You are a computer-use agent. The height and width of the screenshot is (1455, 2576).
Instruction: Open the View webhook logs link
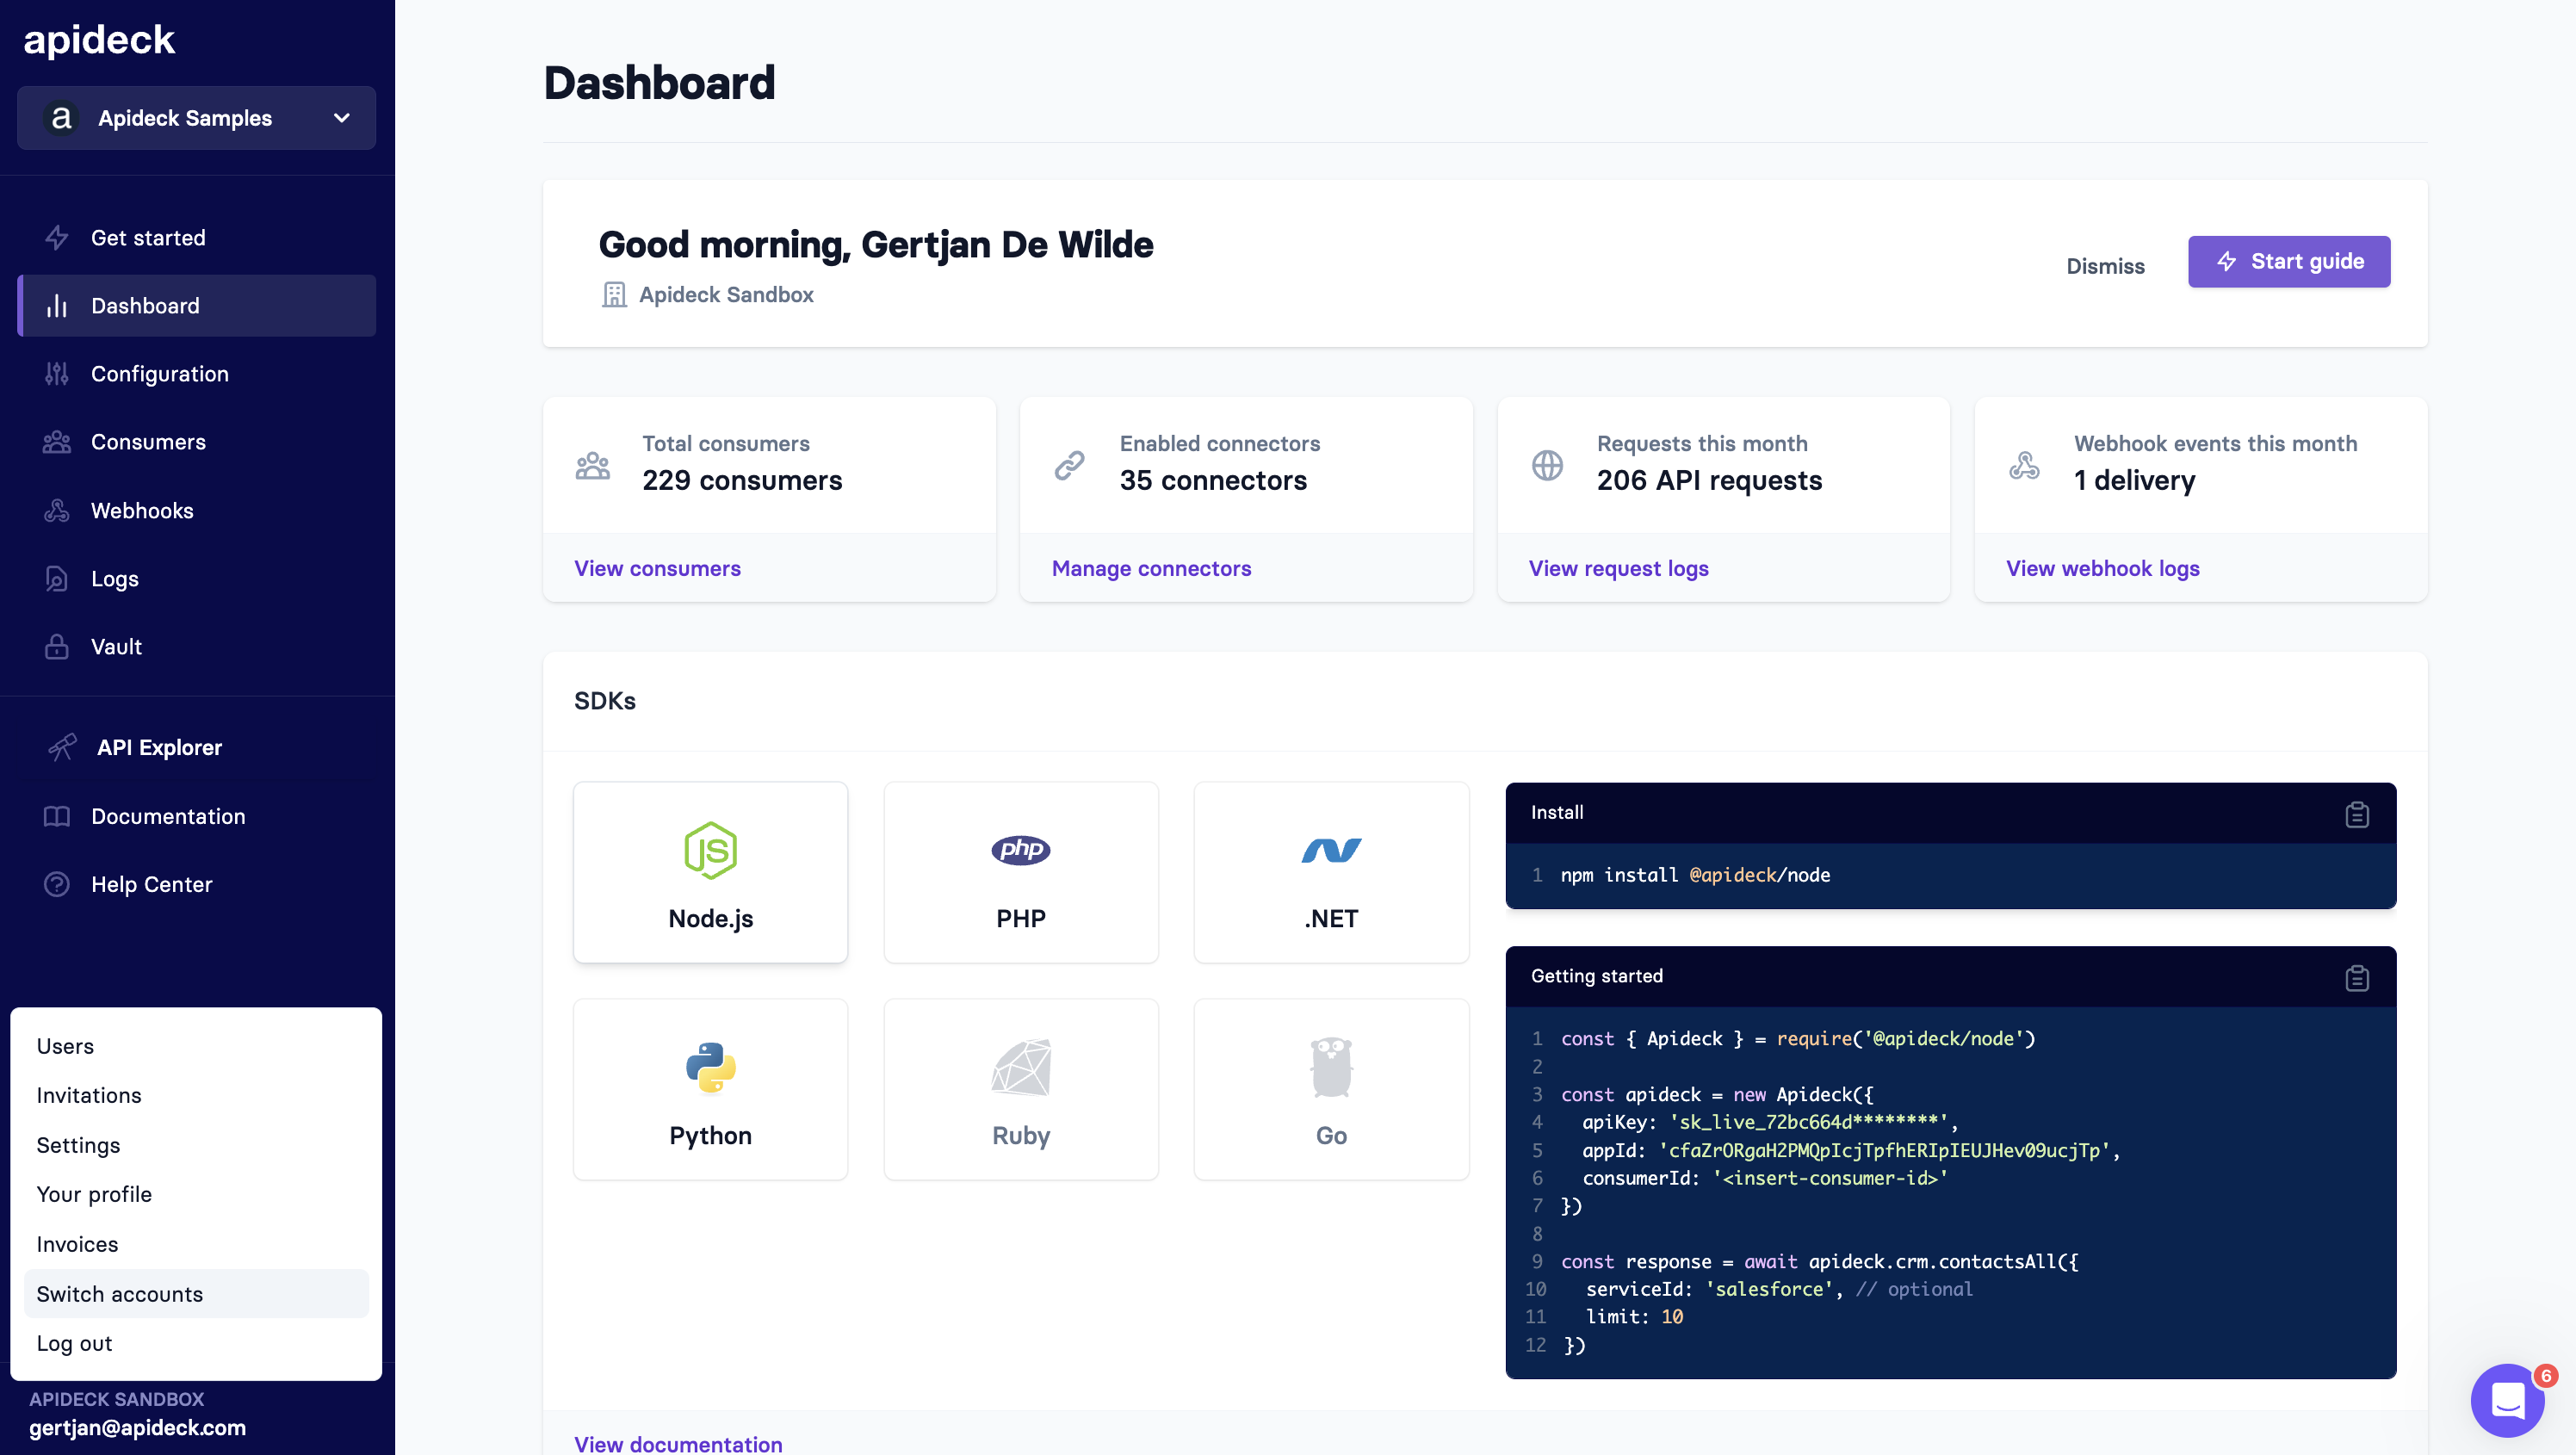pos(2102,568)
